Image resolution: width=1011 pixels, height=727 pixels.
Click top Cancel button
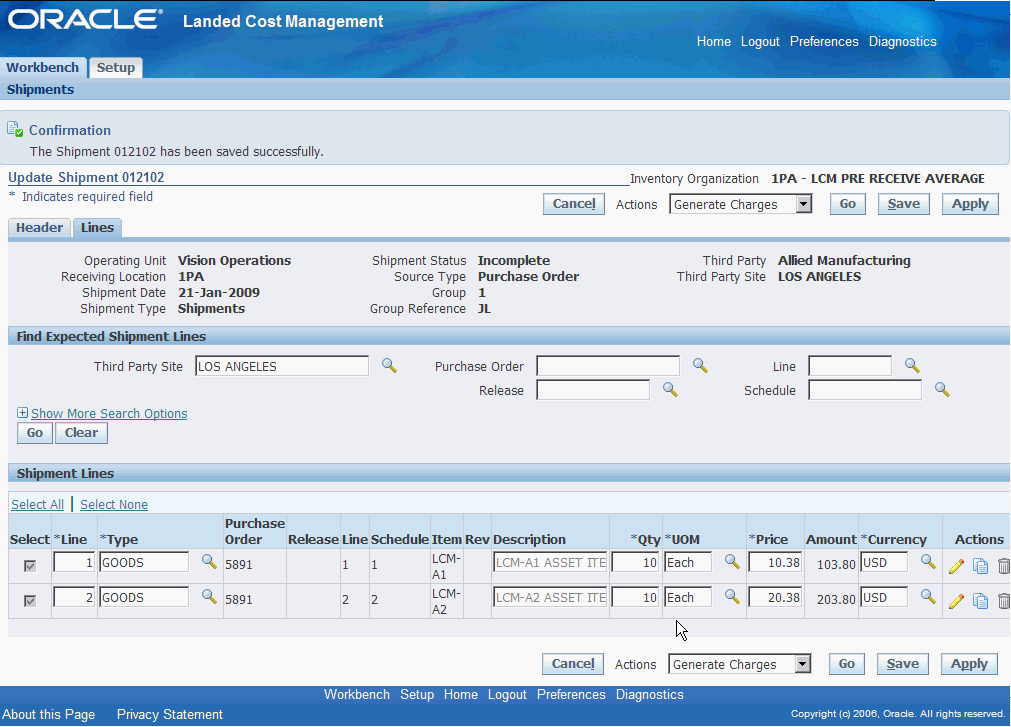[574, 204]
